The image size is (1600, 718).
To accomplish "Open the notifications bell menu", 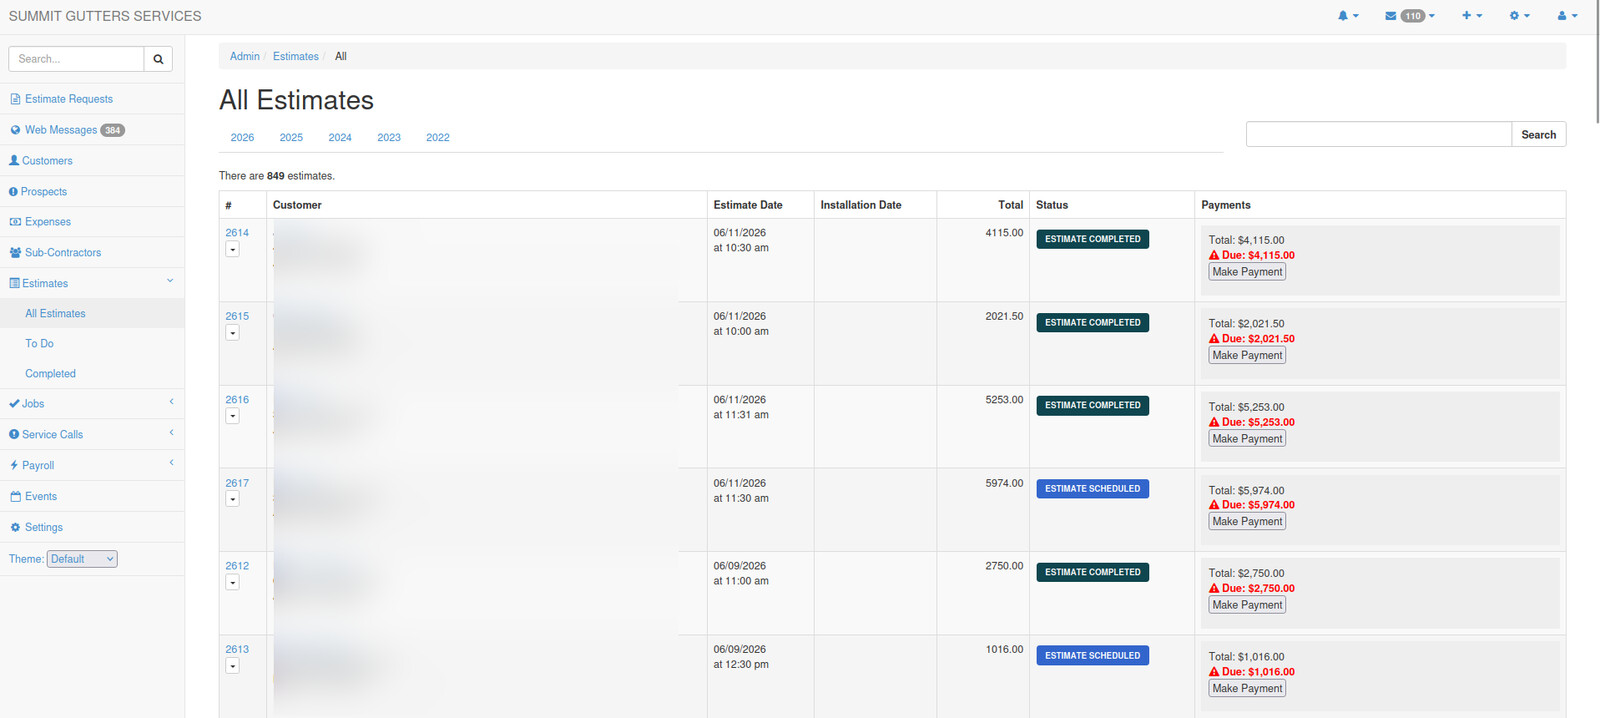I will click(1348, 16).
